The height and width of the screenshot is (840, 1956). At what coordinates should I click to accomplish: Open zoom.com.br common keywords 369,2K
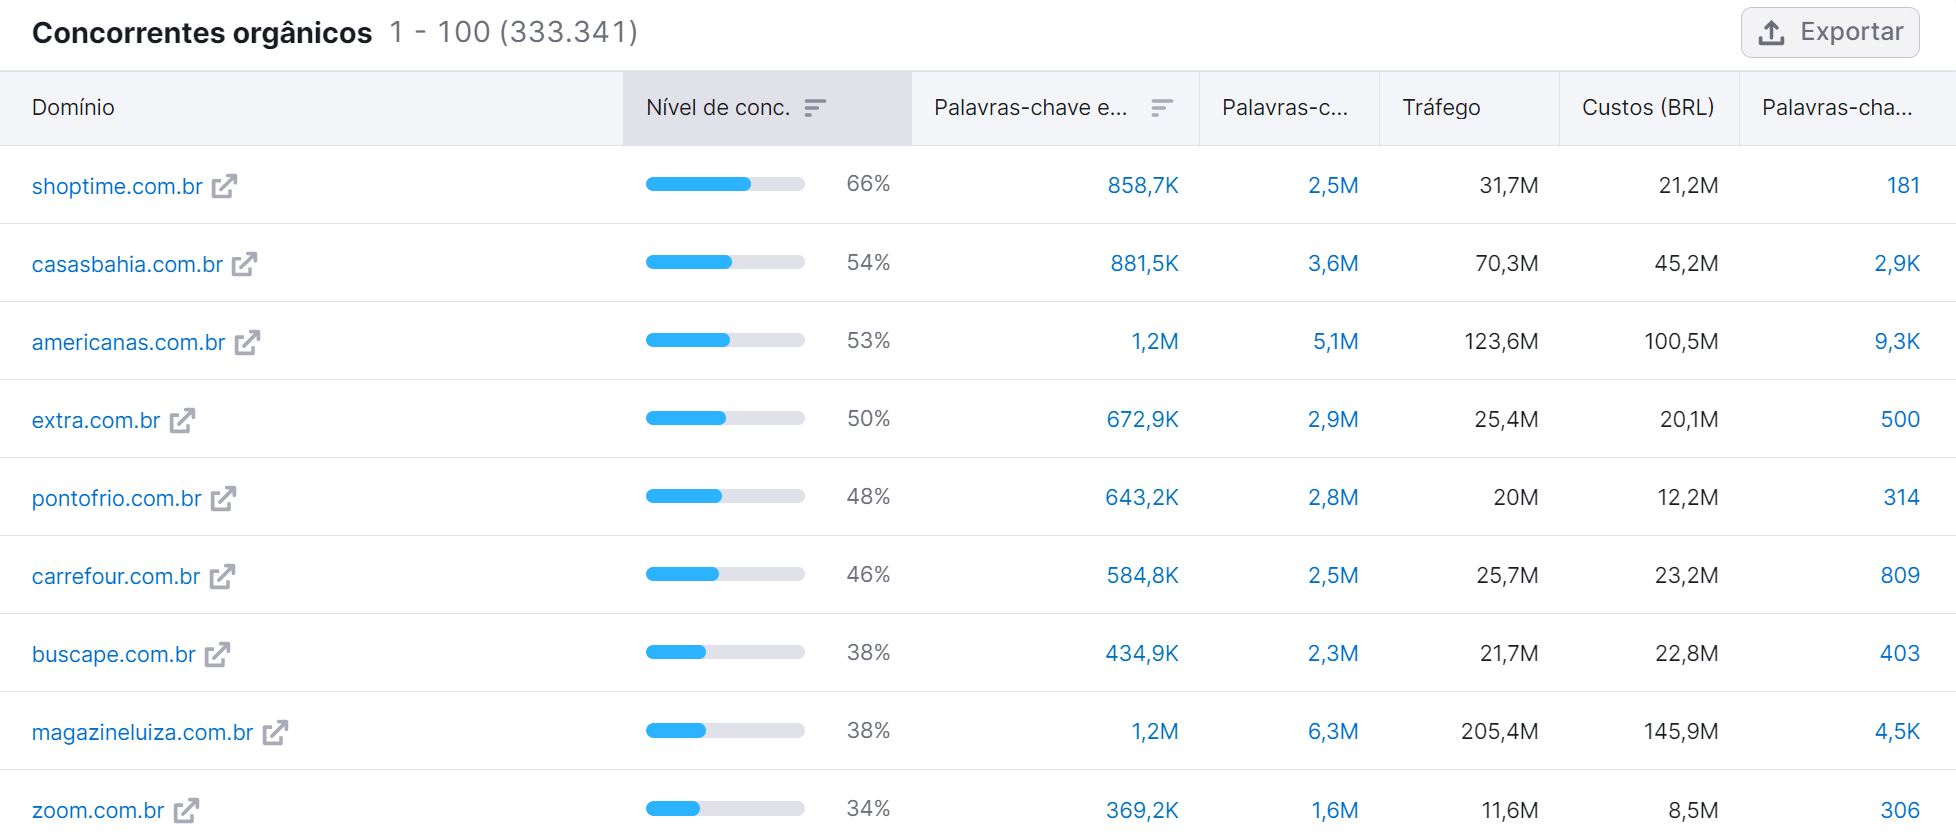pyautogui.click(x=1142, y=810)
